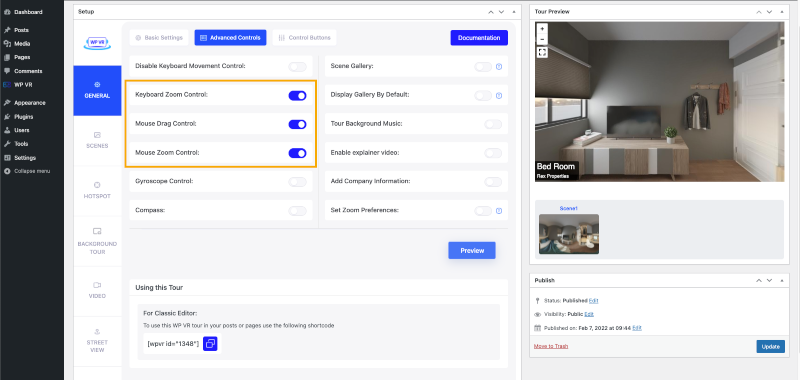This screenshot has height=380, width=800.
Task: Toggle Enable explainer video
Action: click(493, 153)
